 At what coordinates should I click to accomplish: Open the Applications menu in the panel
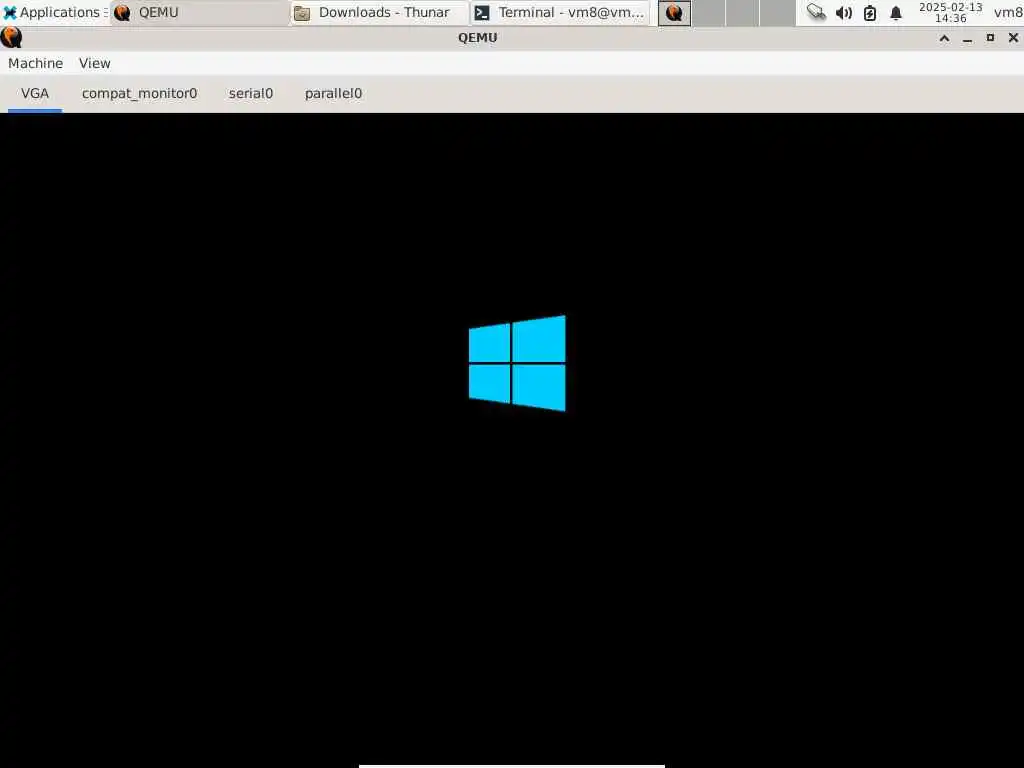point(55,12)
